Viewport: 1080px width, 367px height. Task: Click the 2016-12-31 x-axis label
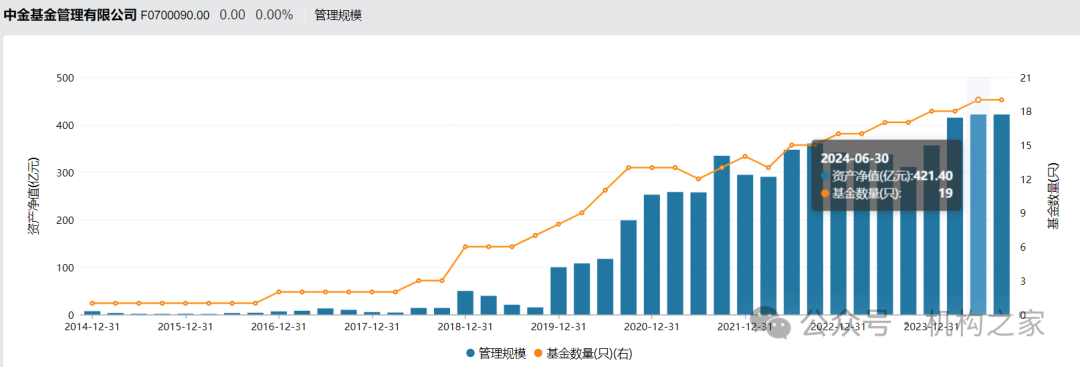point(279,326)
